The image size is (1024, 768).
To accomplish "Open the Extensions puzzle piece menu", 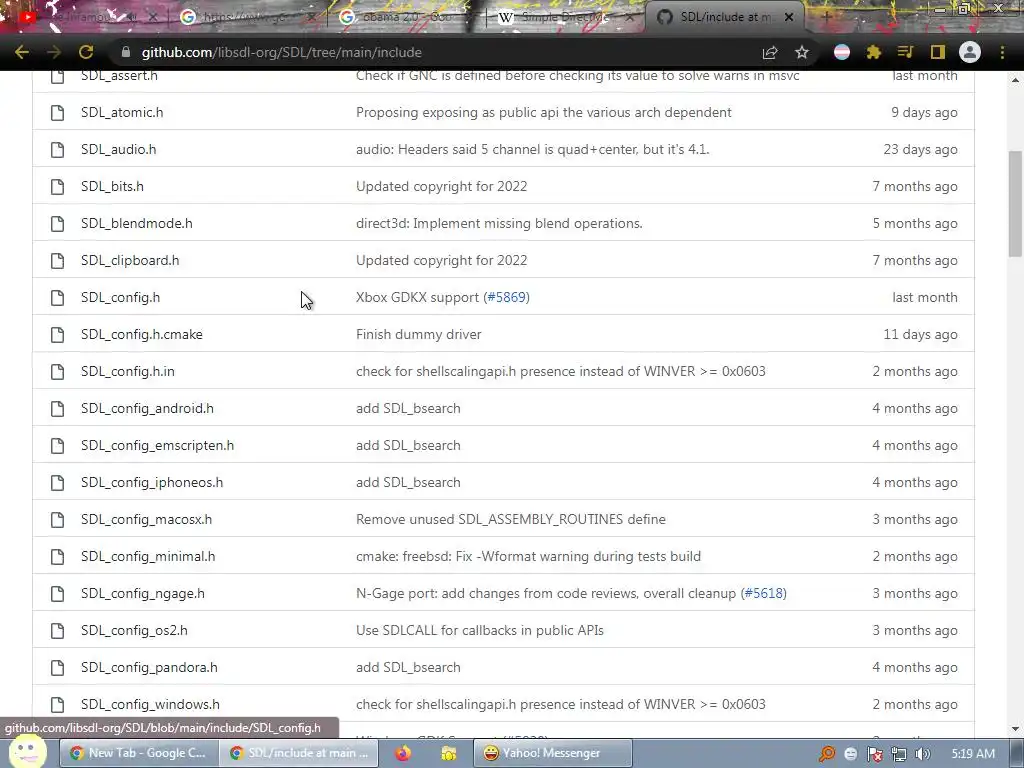I will [x=874, y=52].
